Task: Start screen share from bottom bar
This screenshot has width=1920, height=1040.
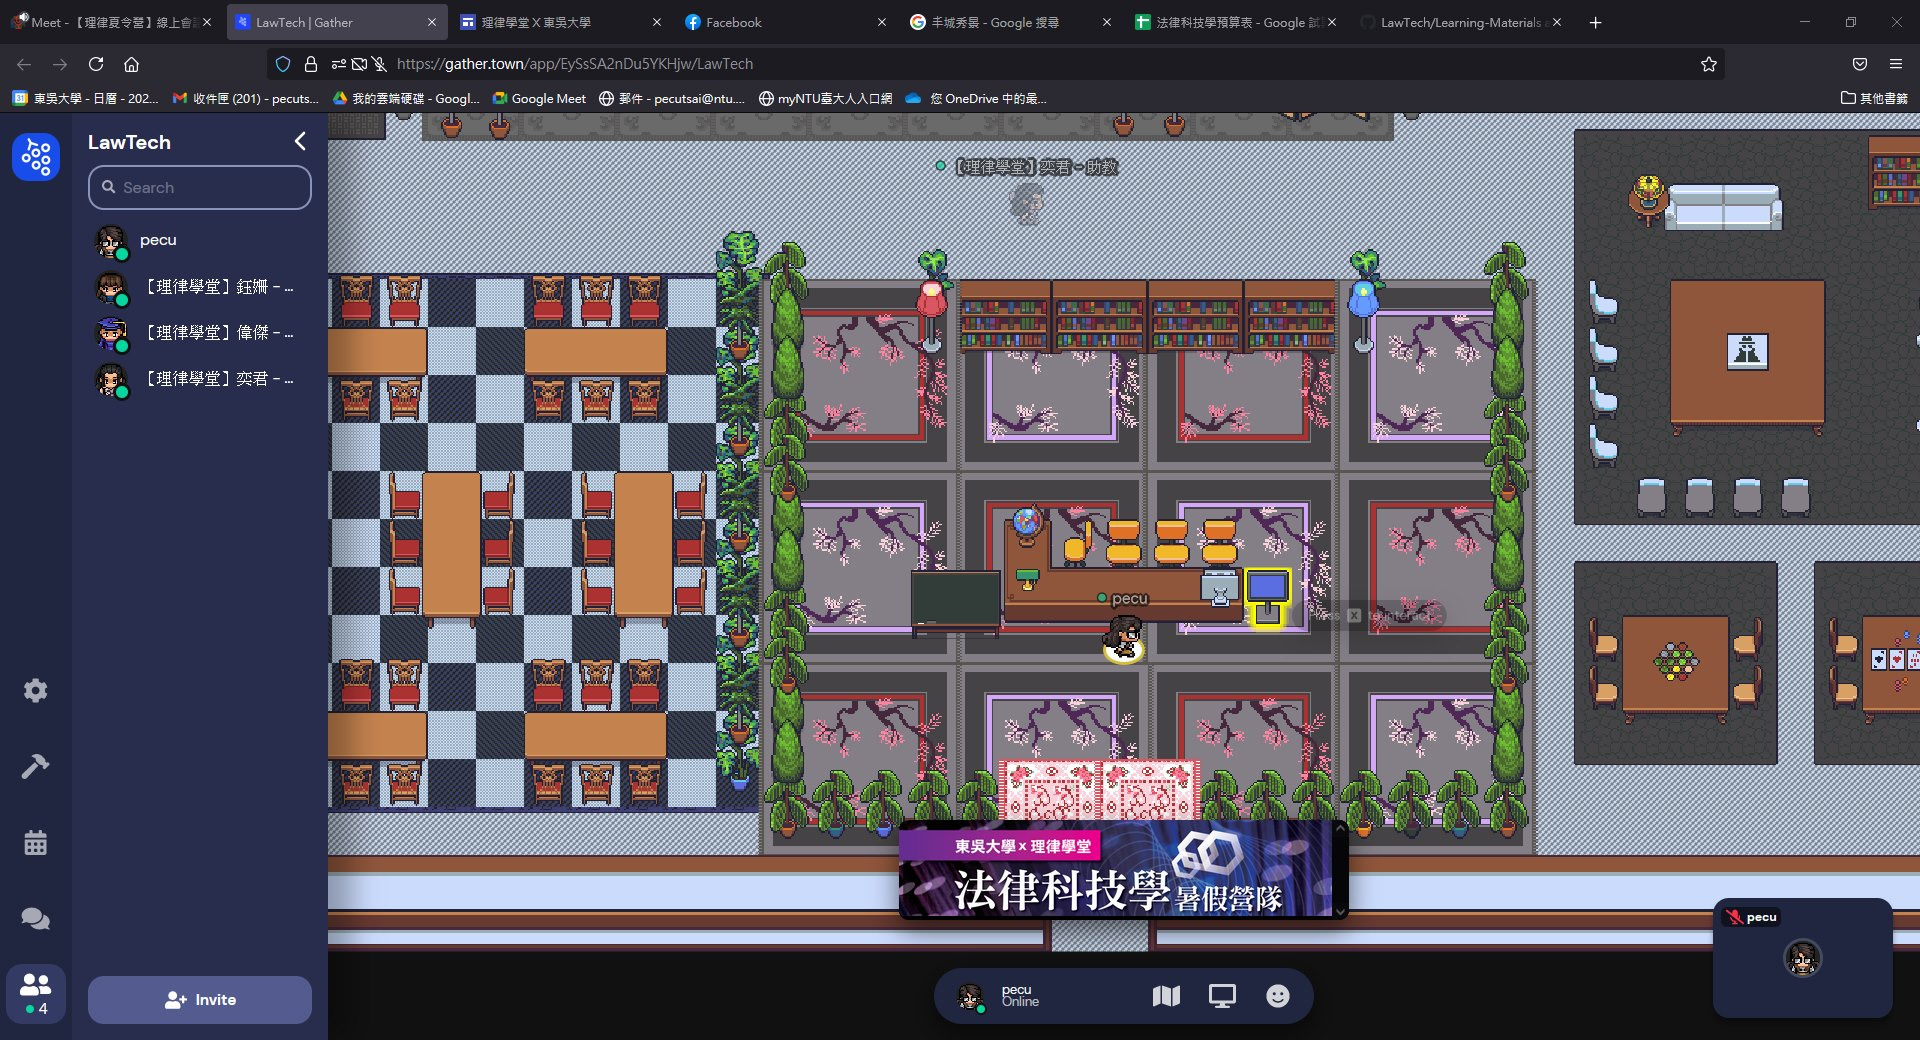Action: [x=1222, y=996]
